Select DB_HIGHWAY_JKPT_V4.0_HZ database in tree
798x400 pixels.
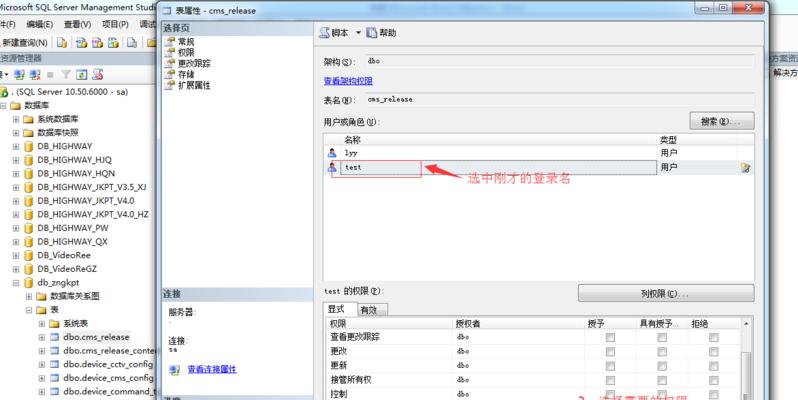[x=93, y=214]
